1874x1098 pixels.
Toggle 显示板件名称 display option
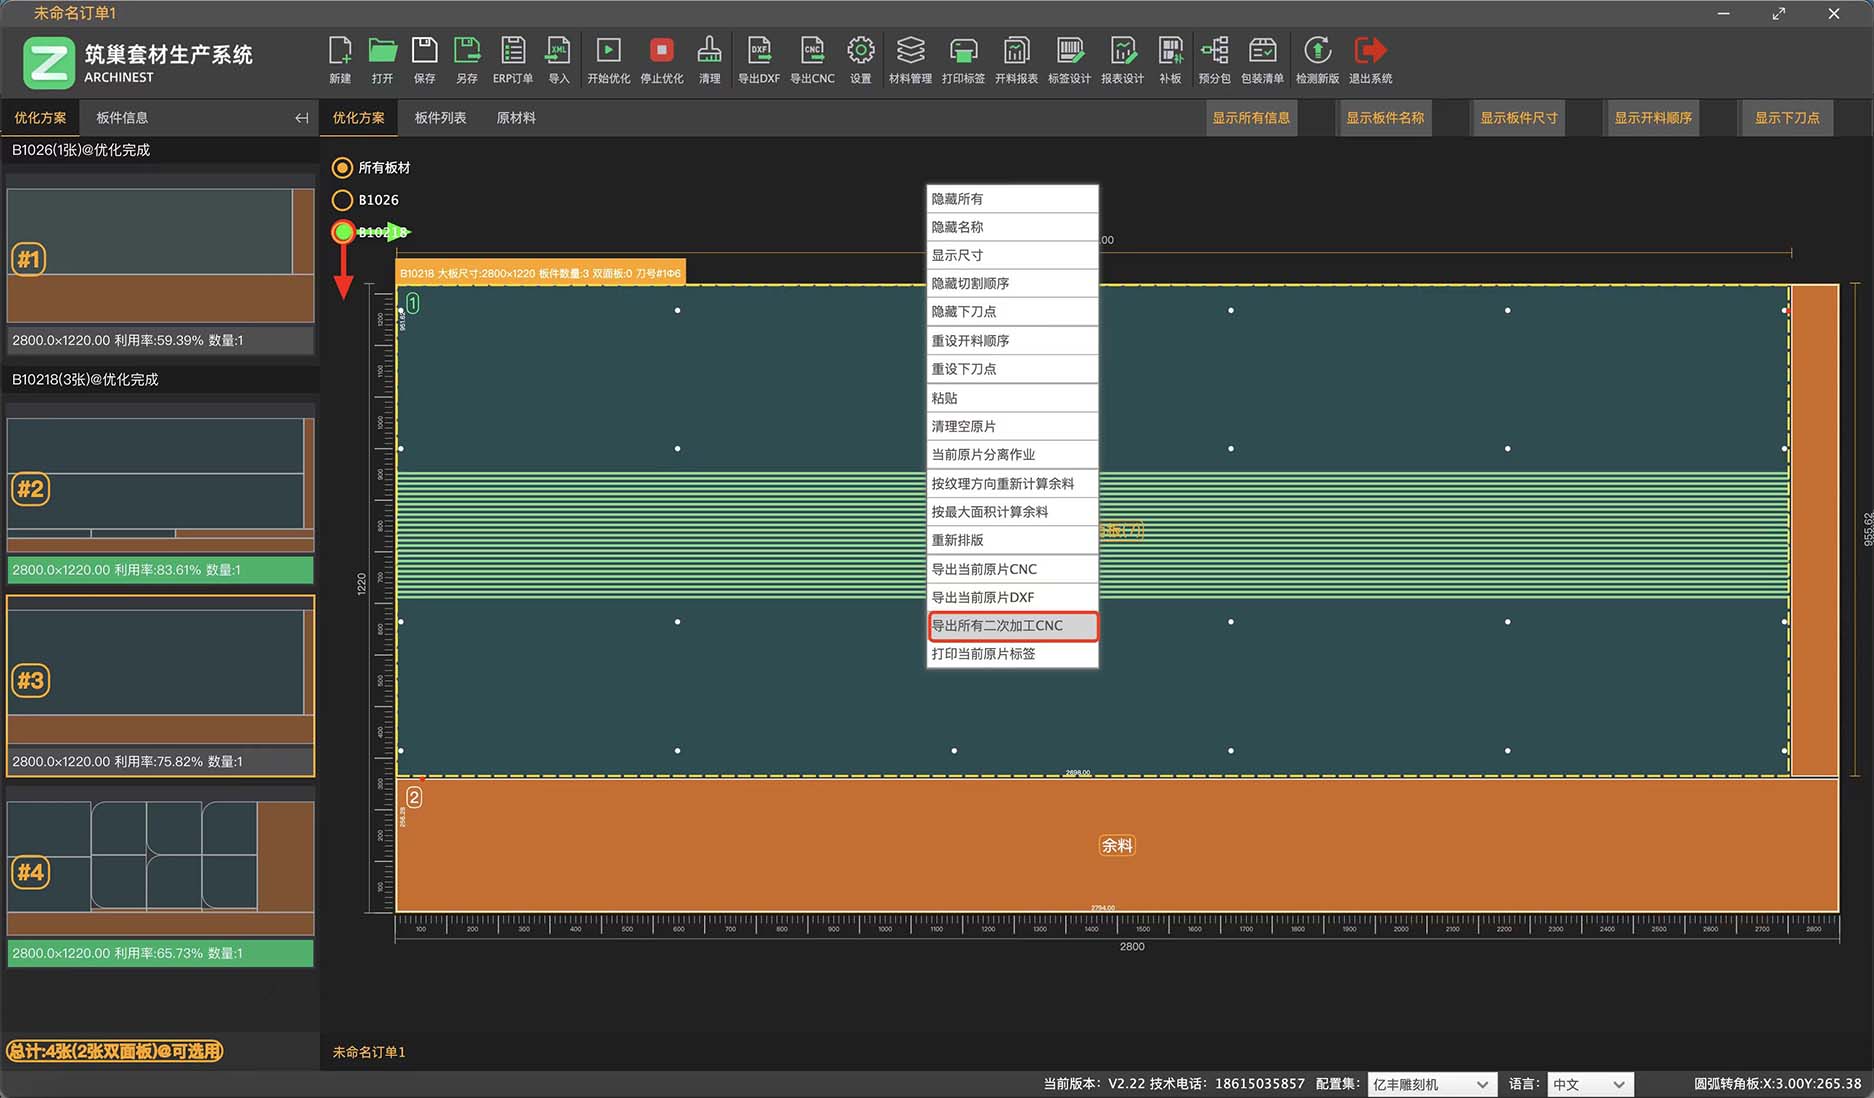coord(1385,118)
